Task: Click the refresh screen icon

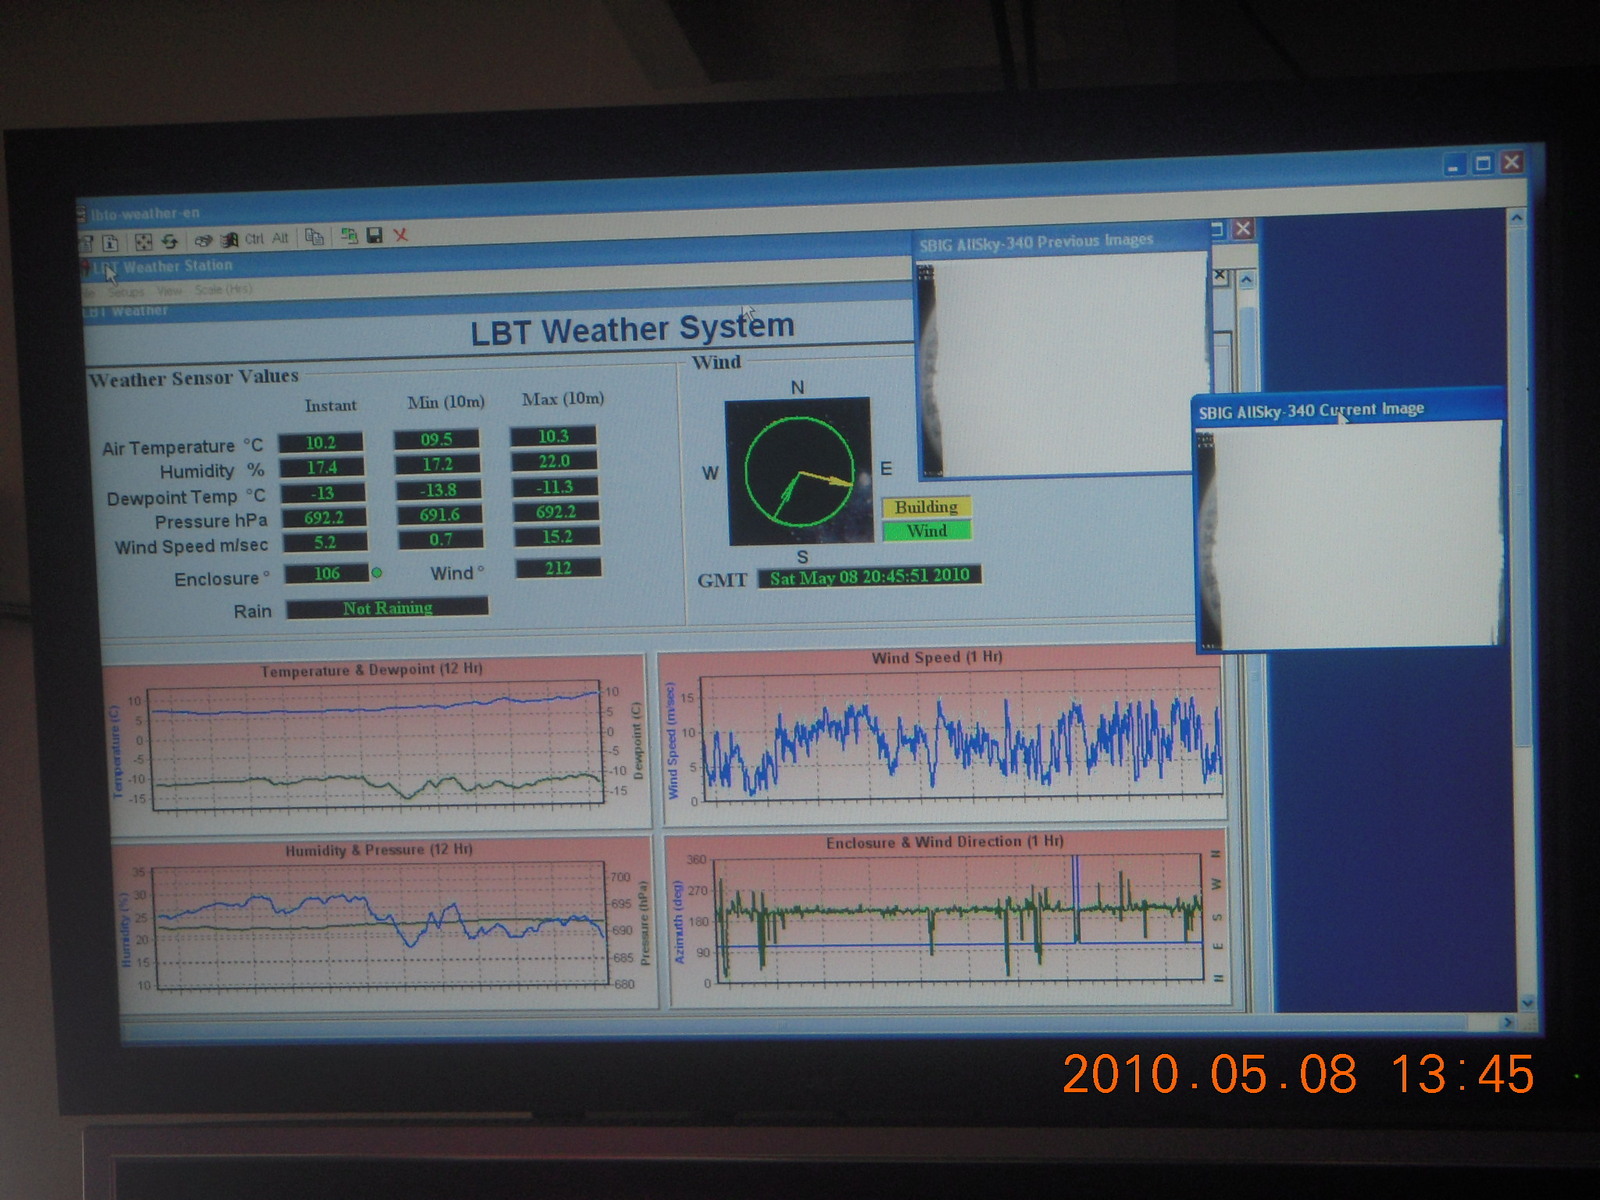Action: pyautogui.click(x=170, y=241)
